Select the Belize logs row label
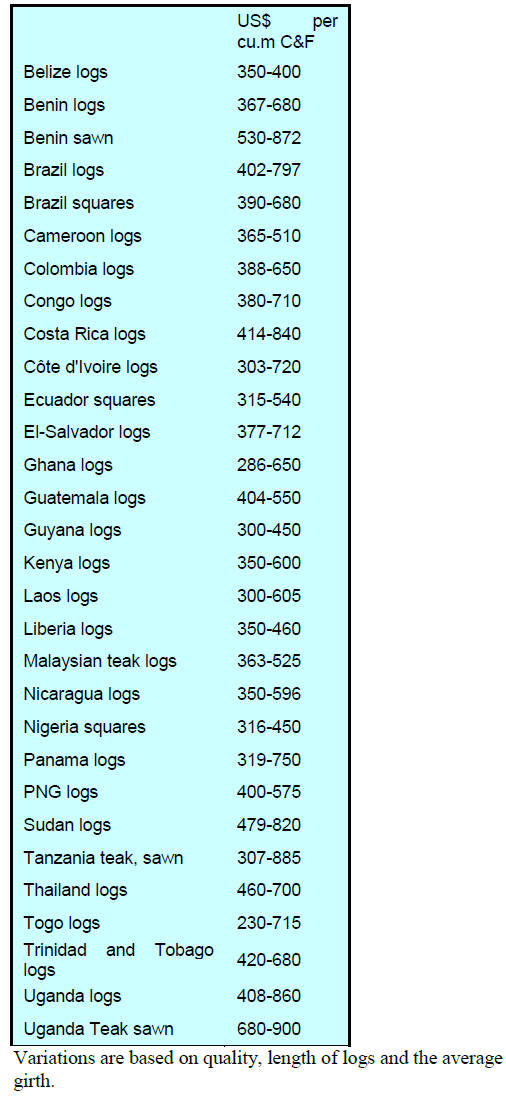 66,72
